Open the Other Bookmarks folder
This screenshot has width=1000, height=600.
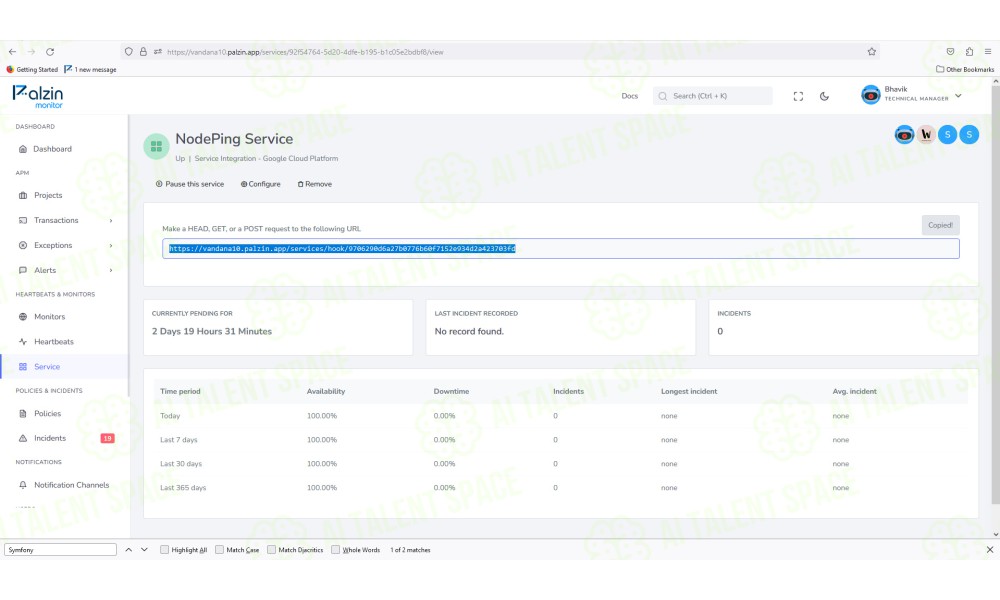pyautogui.click(x=964, y=70)
